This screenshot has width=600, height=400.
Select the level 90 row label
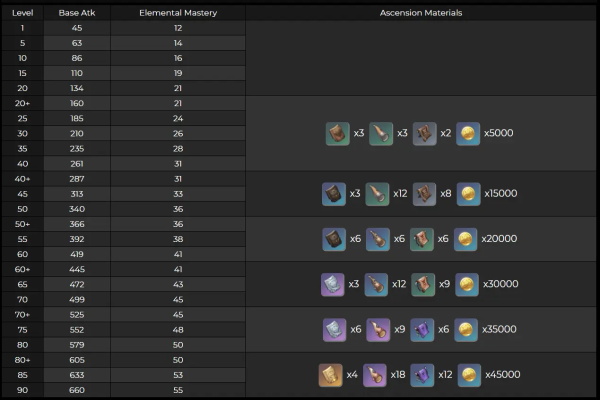pyautogui.click(x=23, y=390)
